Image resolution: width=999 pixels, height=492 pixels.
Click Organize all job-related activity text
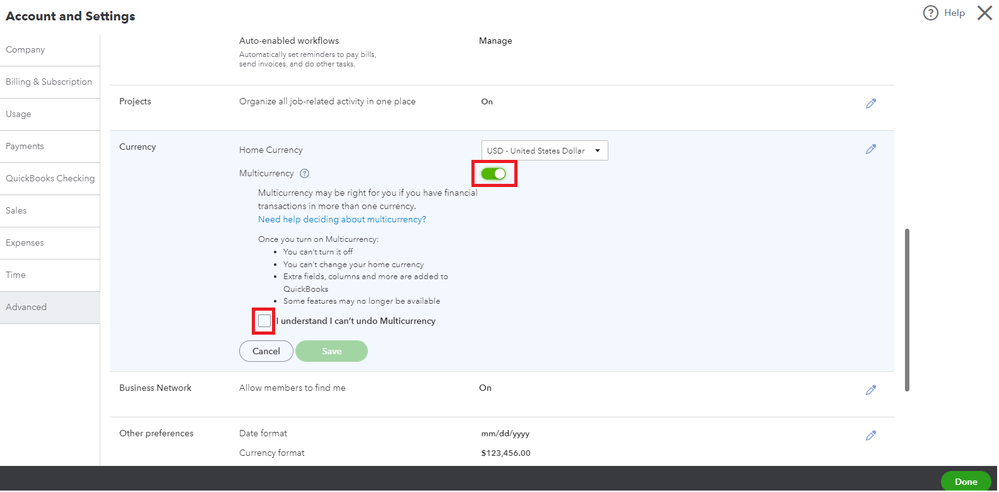point(327,101)
